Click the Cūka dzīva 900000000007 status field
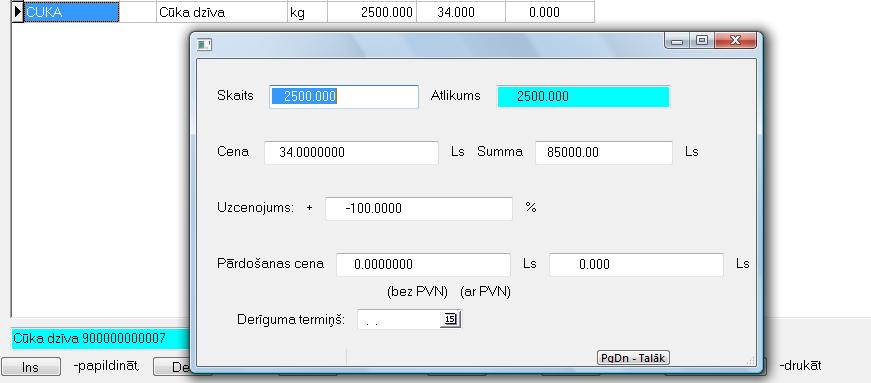Image resolution: width=871 pixels, height=383 pixels. click(x=101, y=339)
